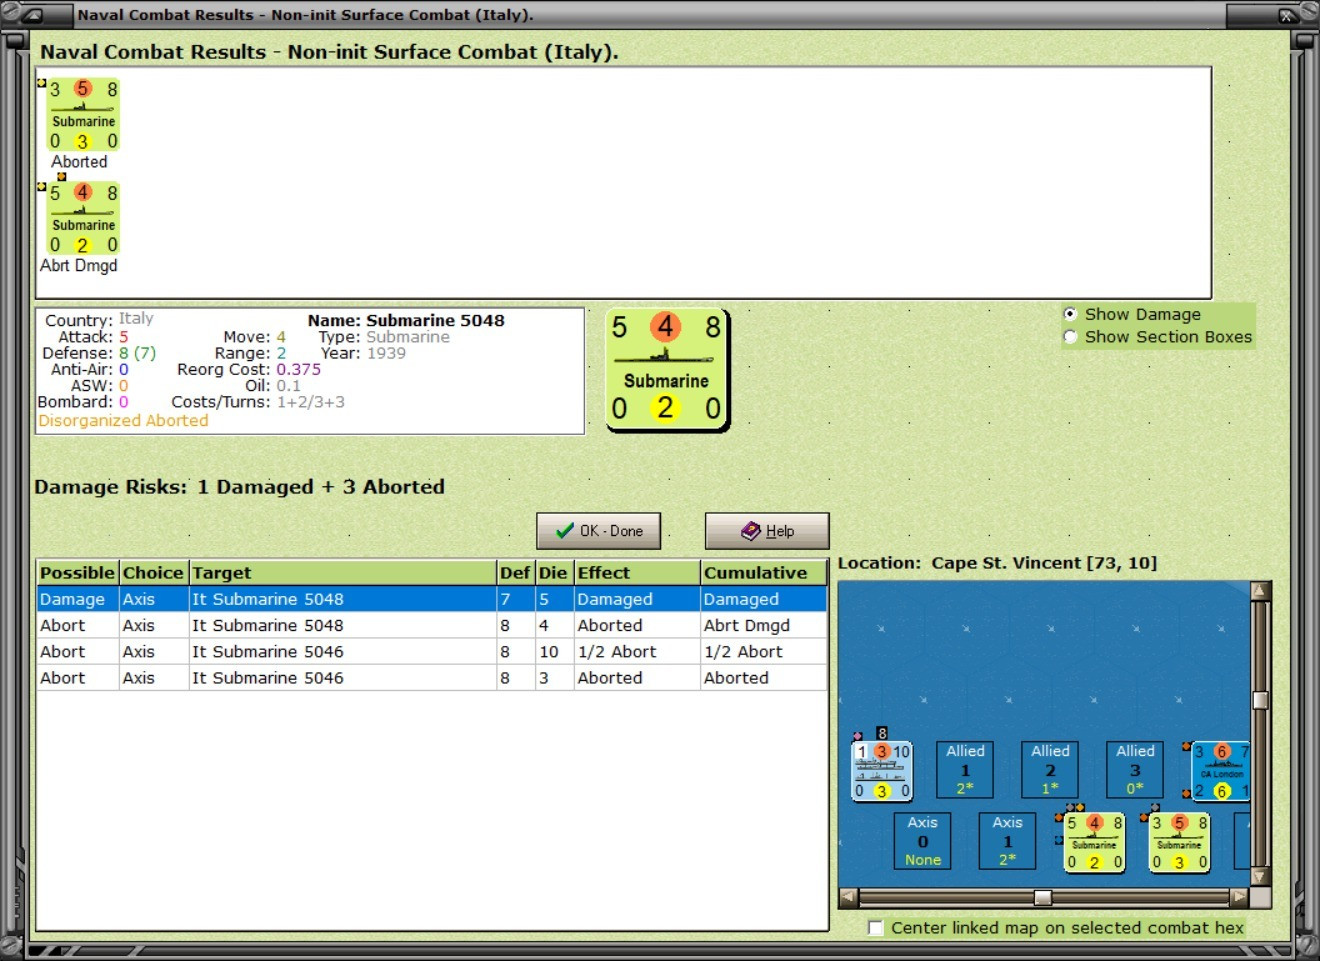
Task: Click the OK - Done button
Action: 599,531
